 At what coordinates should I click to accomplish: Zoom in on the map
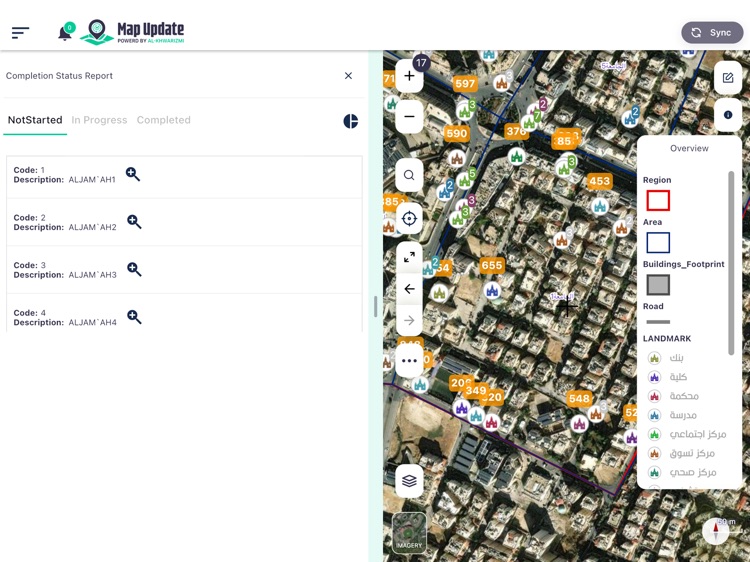[409, 76]
